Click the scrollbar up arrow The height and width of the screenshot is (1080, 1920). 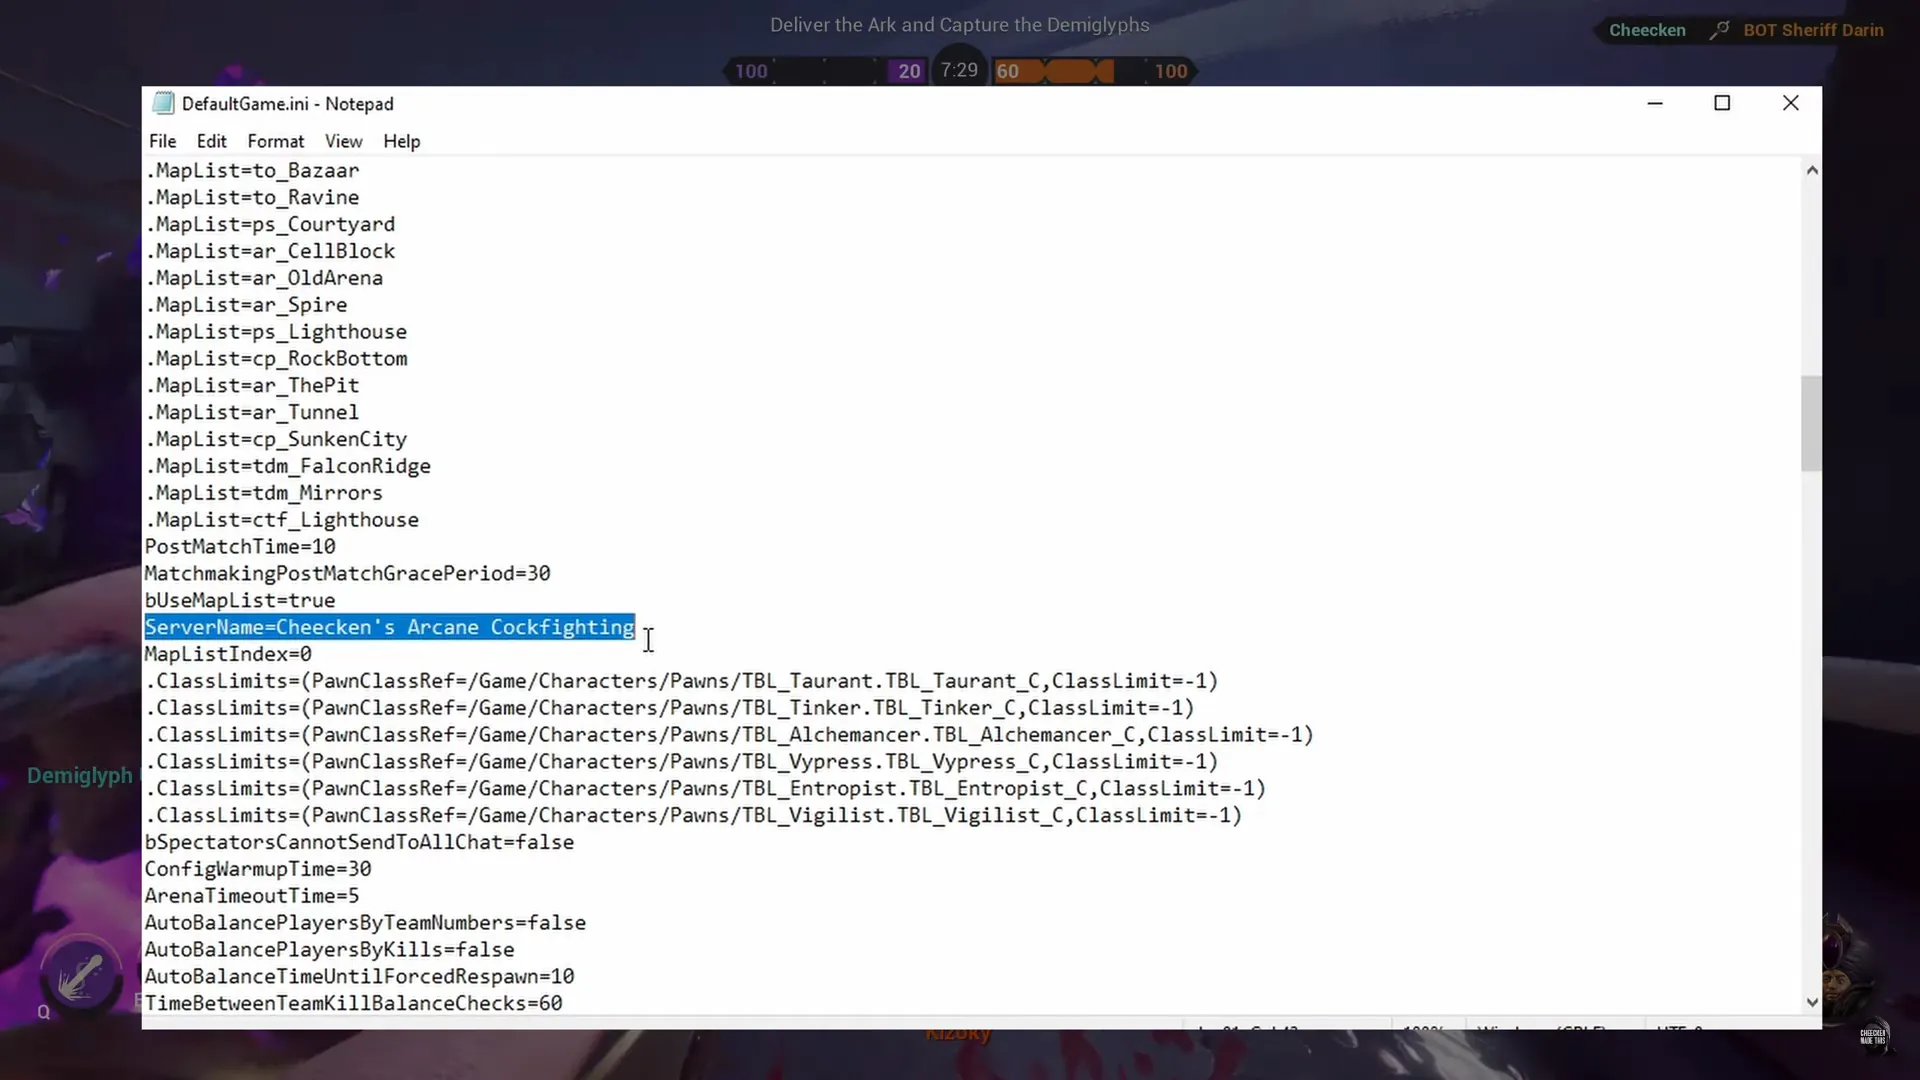1810,169
